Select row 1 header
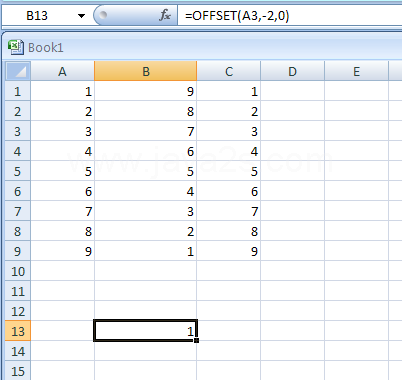The image size is (402, 380). pyautogui.click(x=18, y=91)
